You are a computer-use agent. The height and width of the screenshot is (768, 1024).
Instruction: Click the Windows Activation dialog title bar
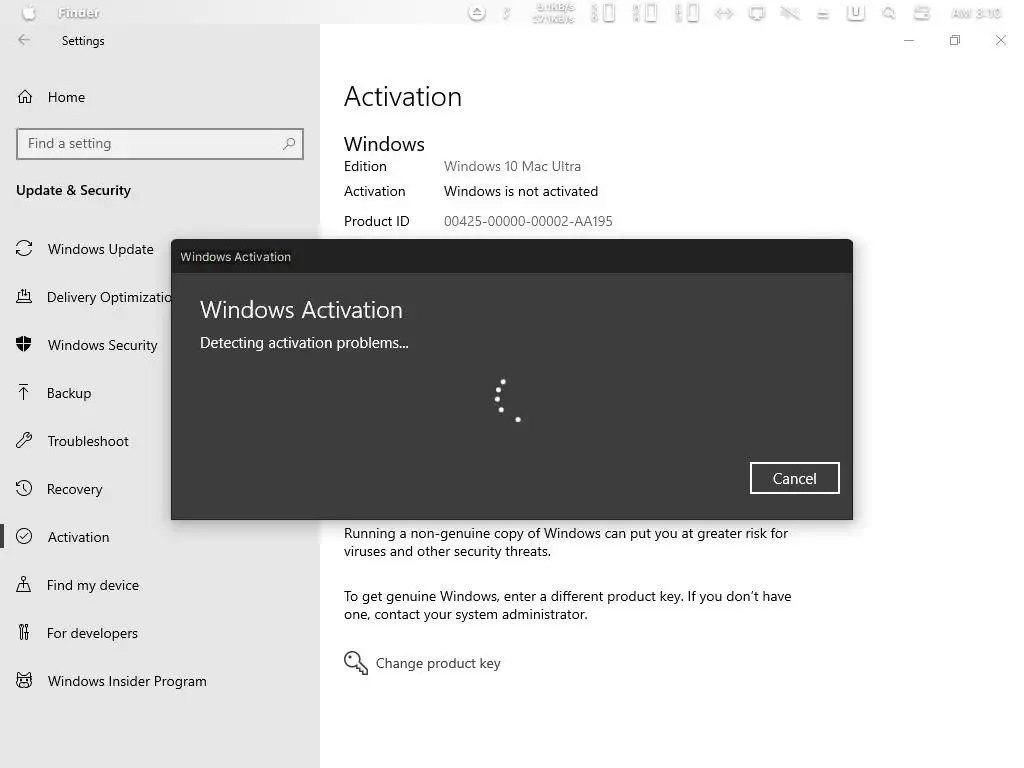[512, 256]
